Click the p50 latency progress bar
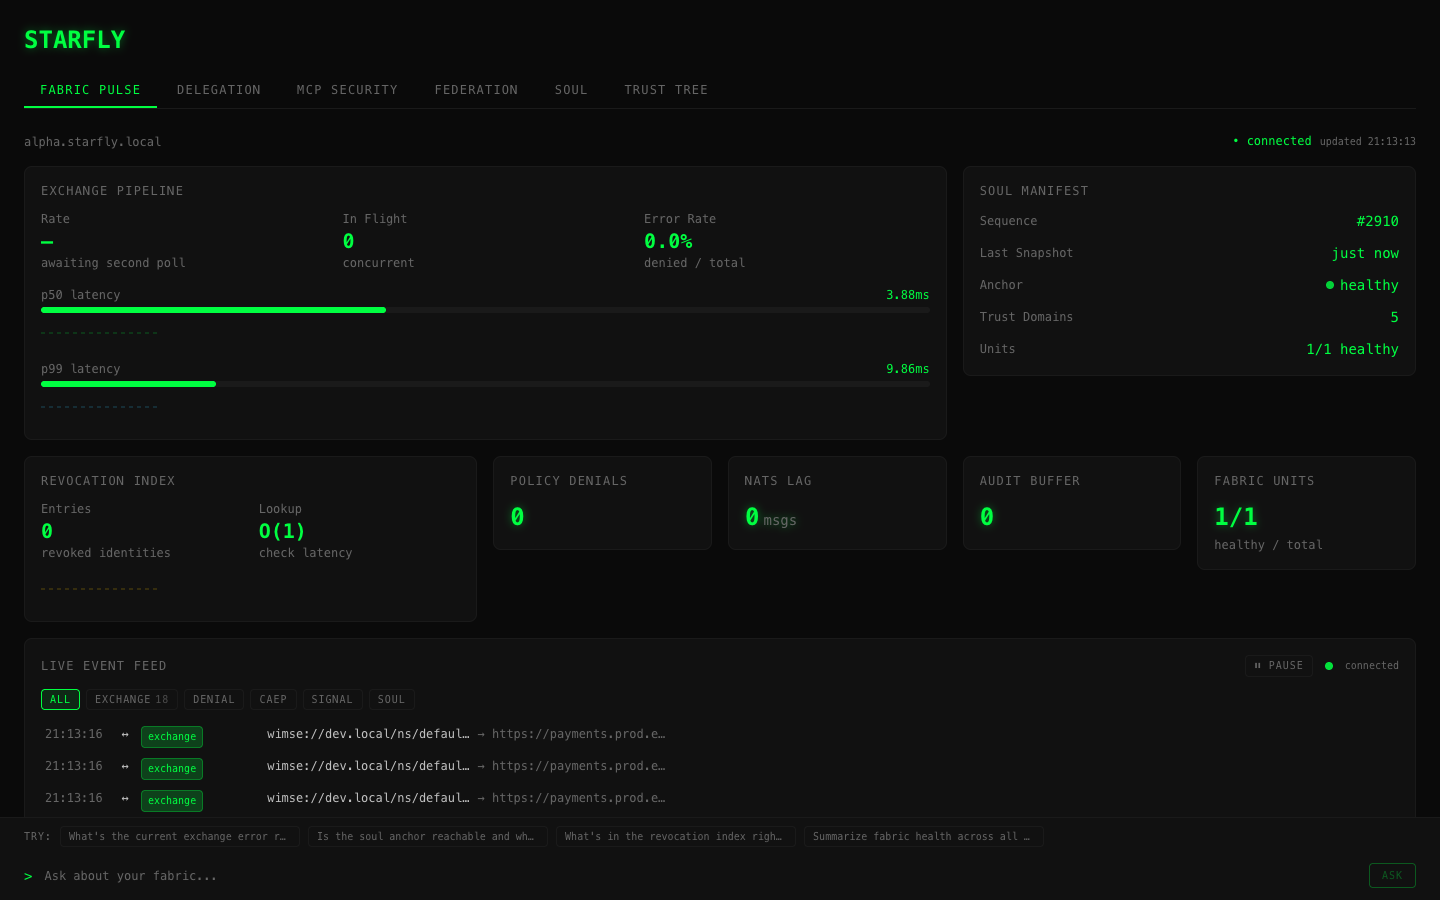Viewport: 1440px width, 900px height. tap(485, 310)
